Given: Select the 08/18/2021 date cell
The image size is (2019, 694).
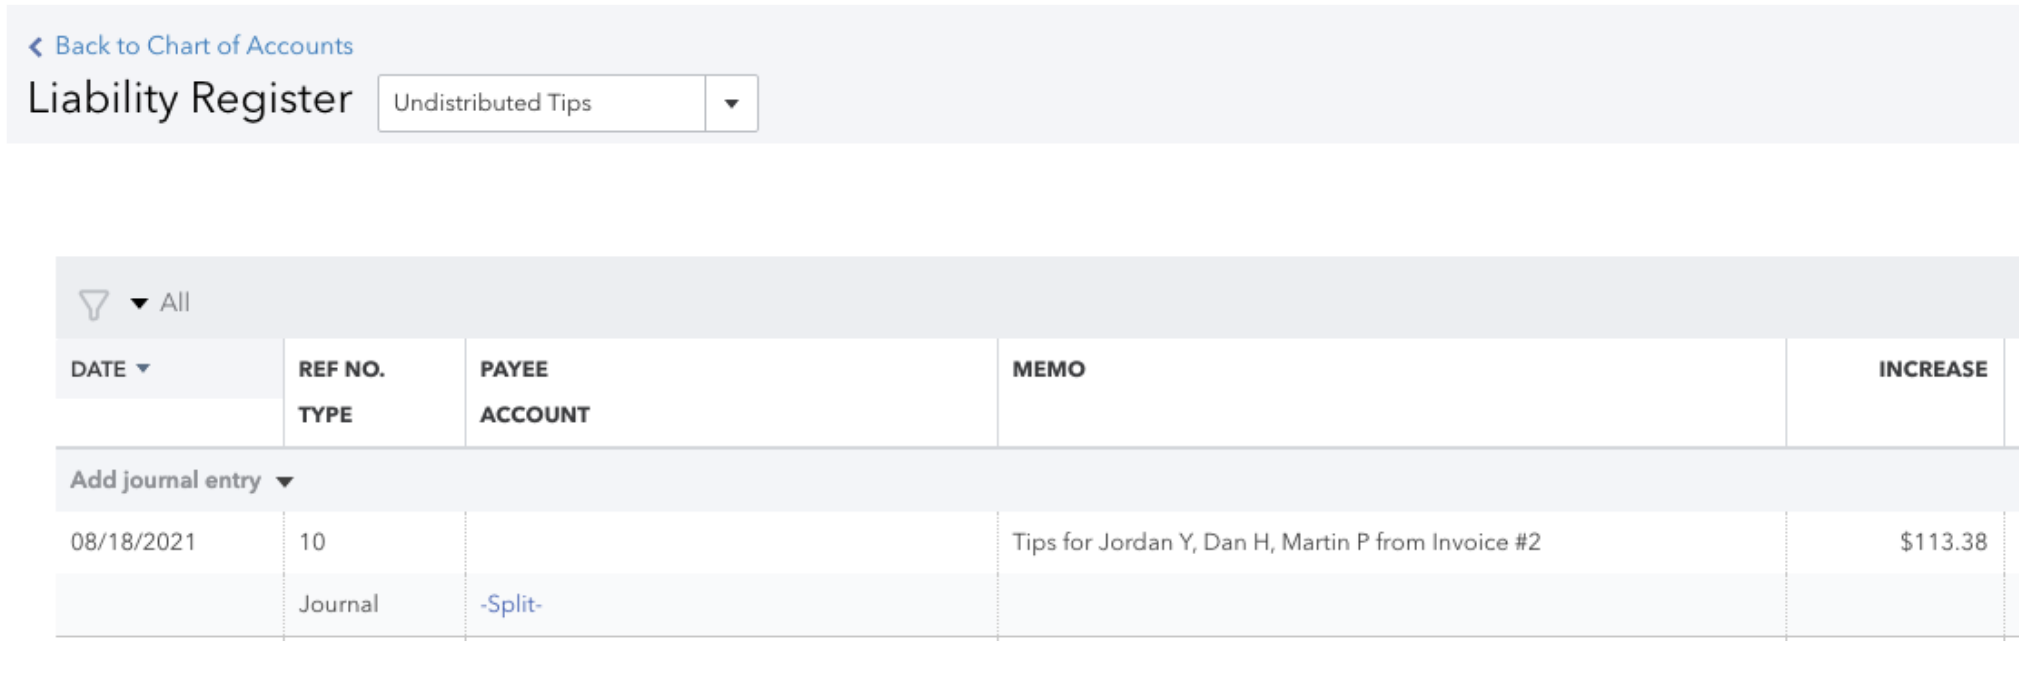Looking at the screenshot, I should (133, 542).
